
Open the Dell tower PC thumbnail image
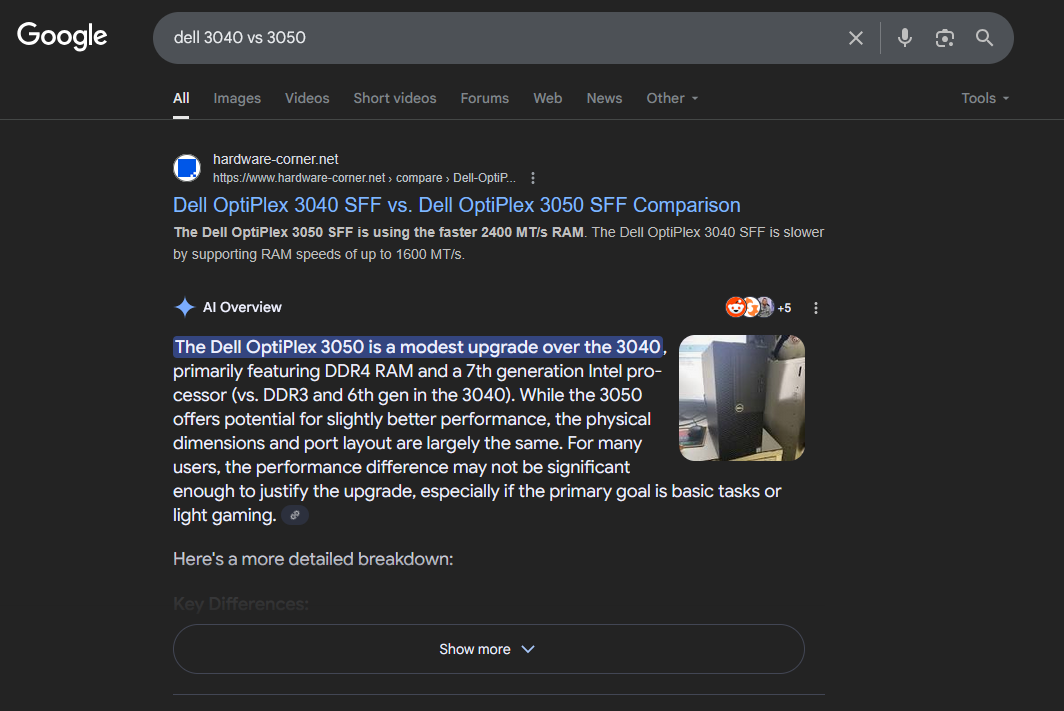click(742, 398)
